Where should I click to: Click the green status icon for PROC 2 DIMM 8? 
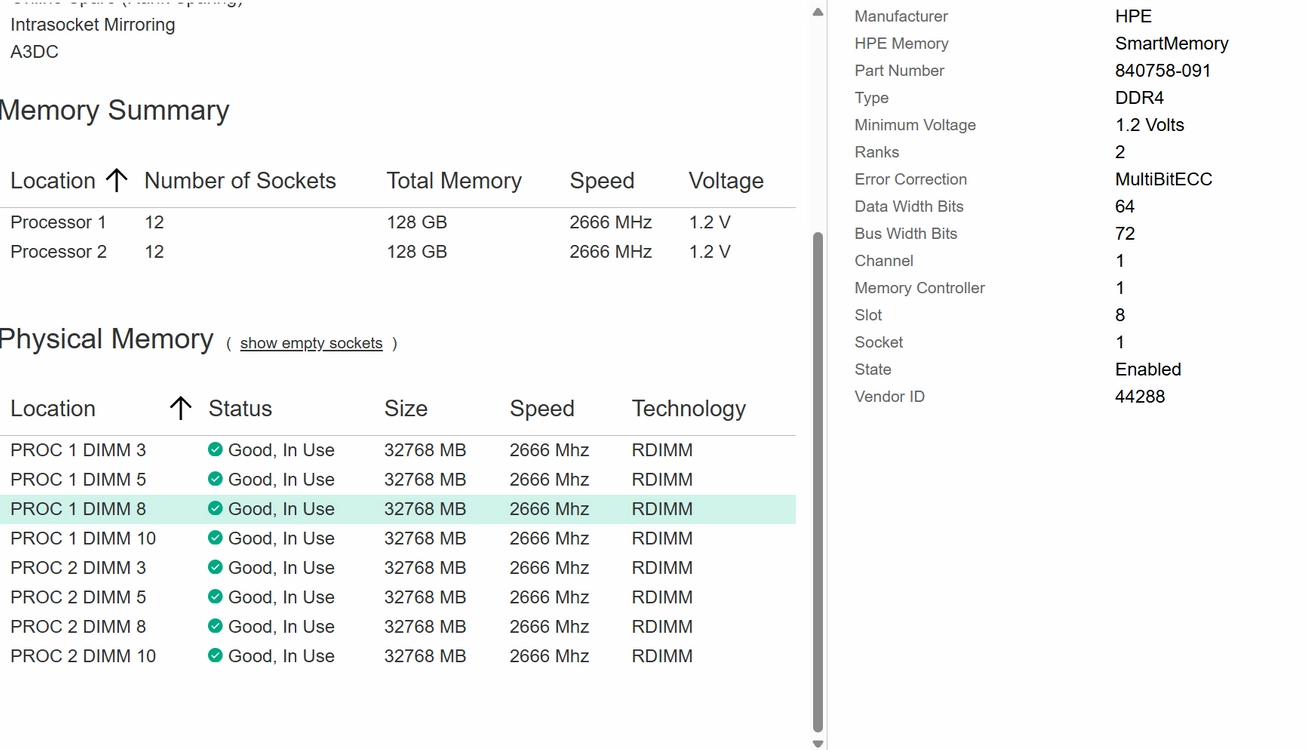point(215,626)
